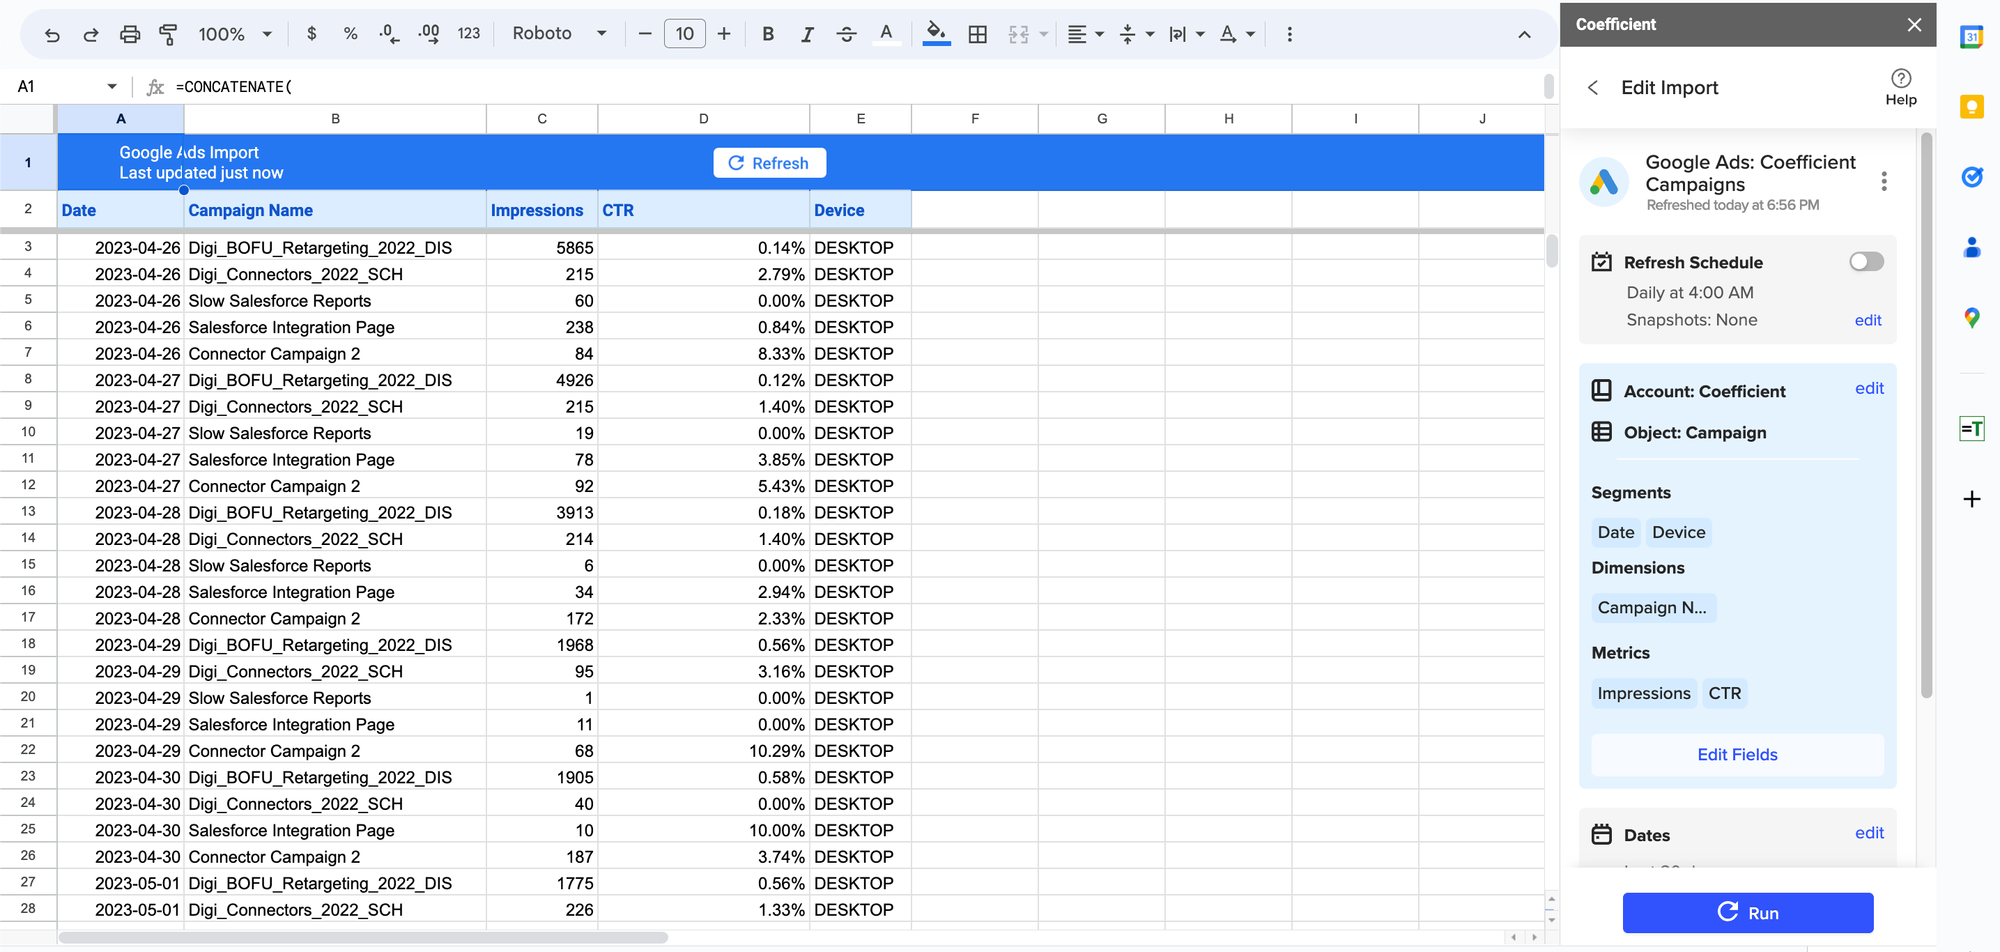The image size is (2000, 952).
Task: Open horizontal align dropdown
Action: click(1085, 34)
